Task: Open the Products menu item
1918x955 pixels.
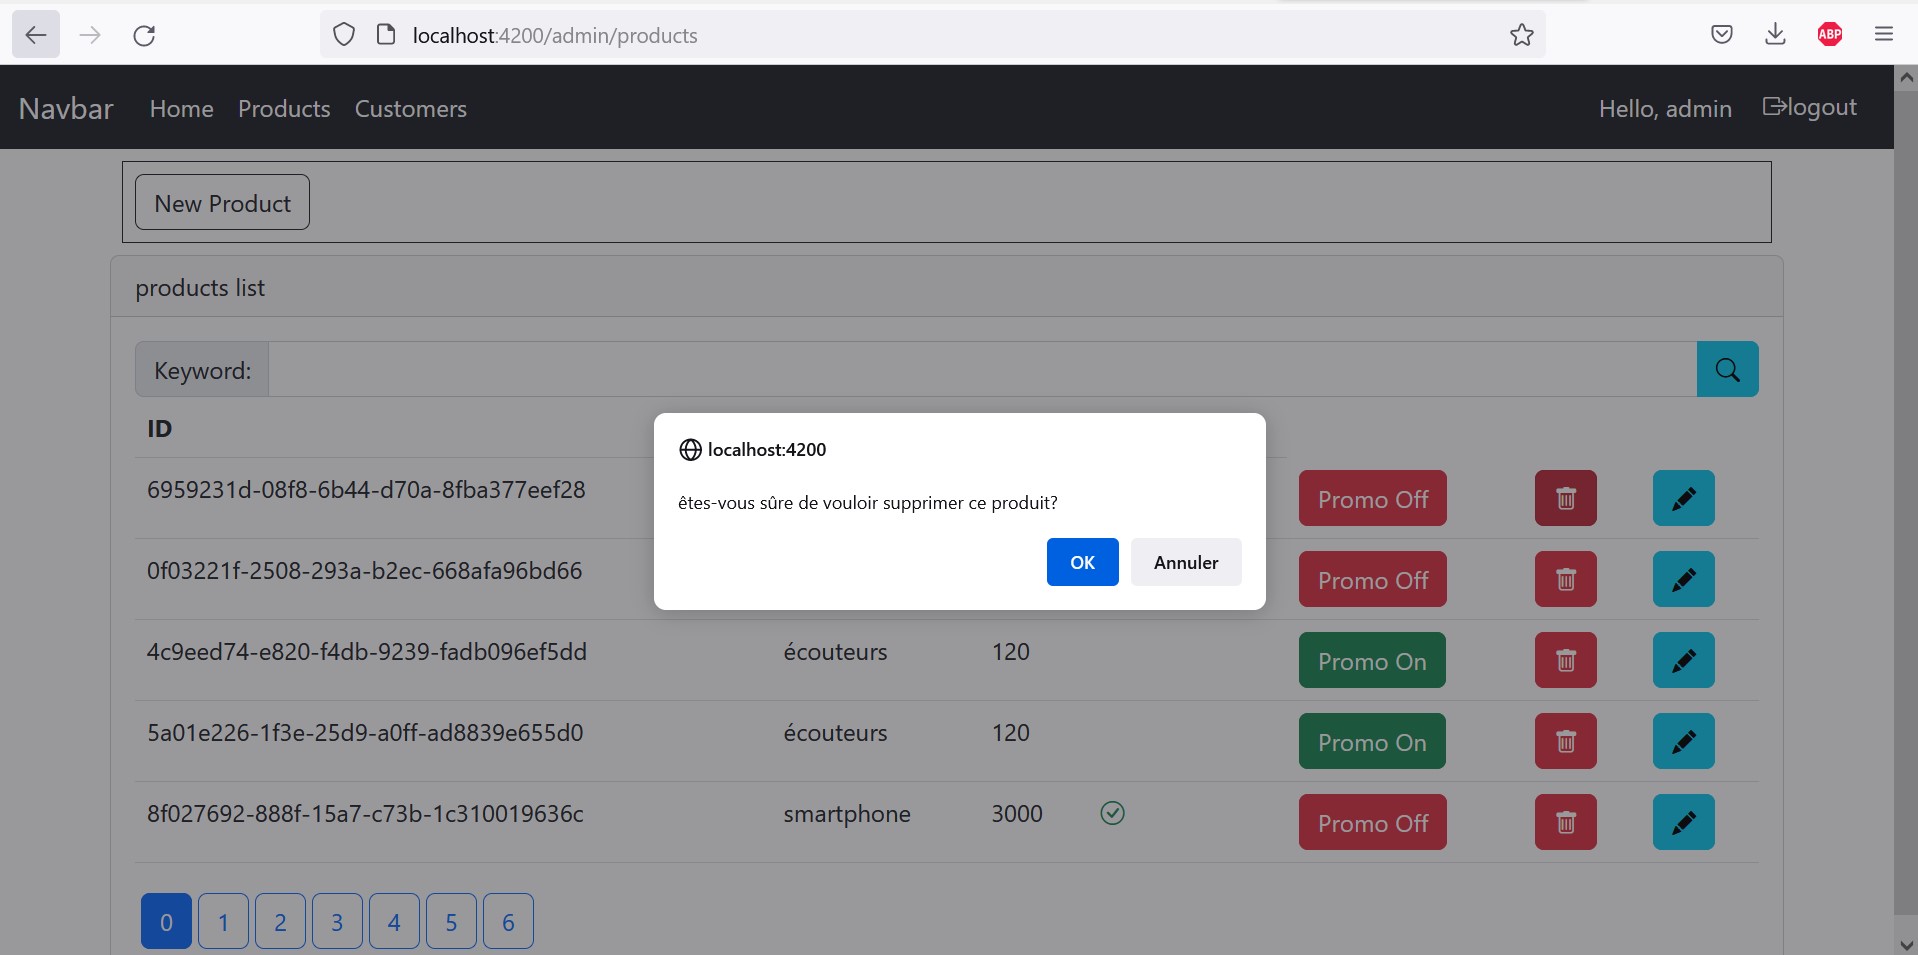Action: 283,108
